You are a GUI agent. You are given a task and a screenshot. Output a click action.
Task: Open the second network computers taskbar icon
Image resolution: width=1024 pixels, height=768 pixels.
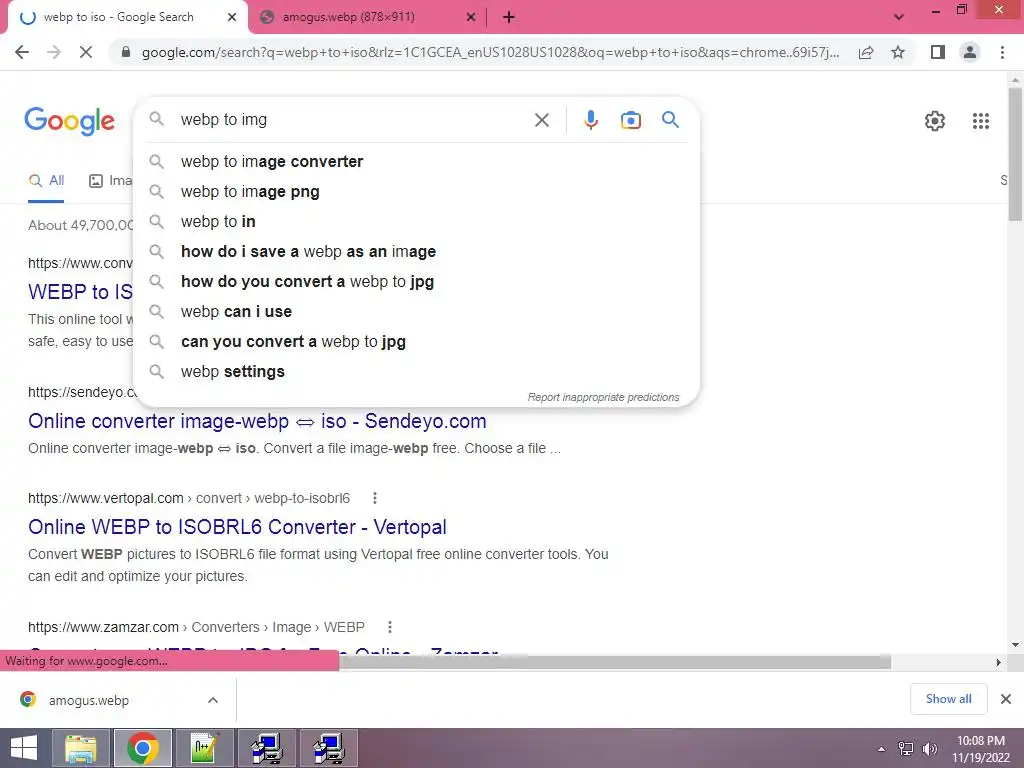coord(329,748)
